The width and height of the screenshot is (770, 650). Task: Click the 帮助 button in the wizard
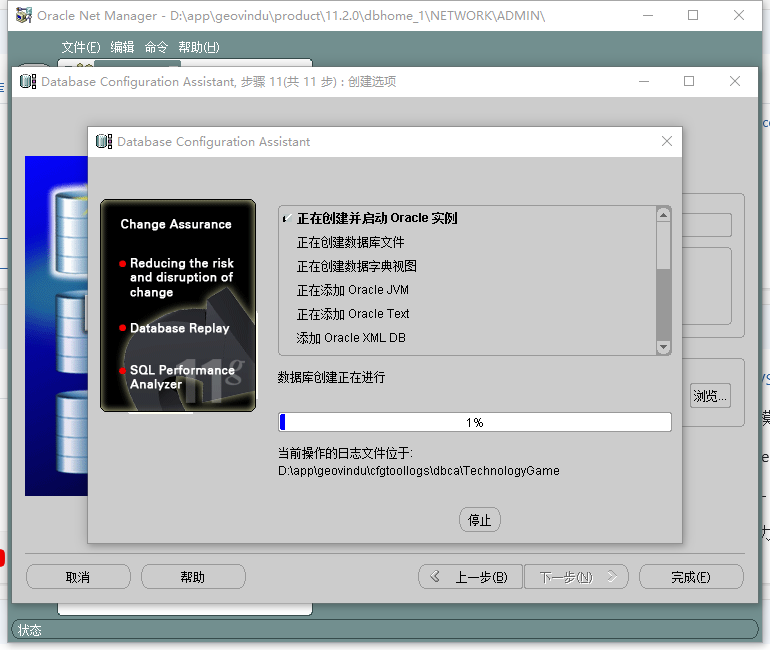(x=193, y=577)
